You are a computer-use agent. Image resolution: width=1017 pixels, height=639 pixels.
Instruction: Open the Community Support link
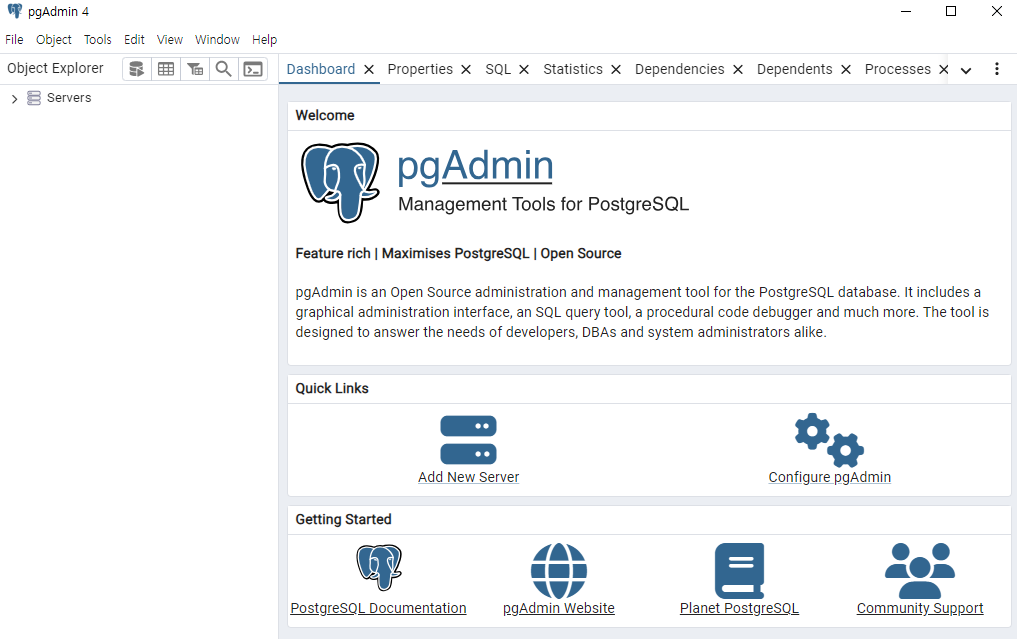point(920,608)
